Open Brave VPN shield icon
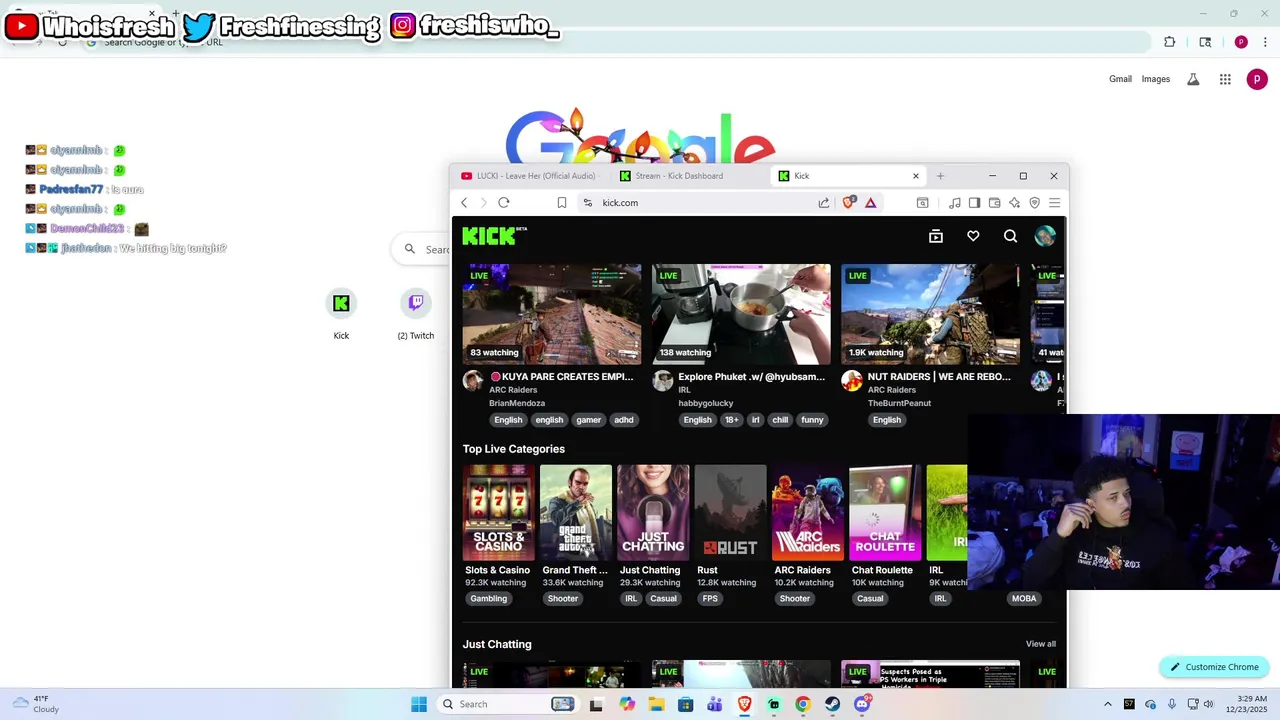This screenshot has height=720, width=1280. click(1034, 203)
